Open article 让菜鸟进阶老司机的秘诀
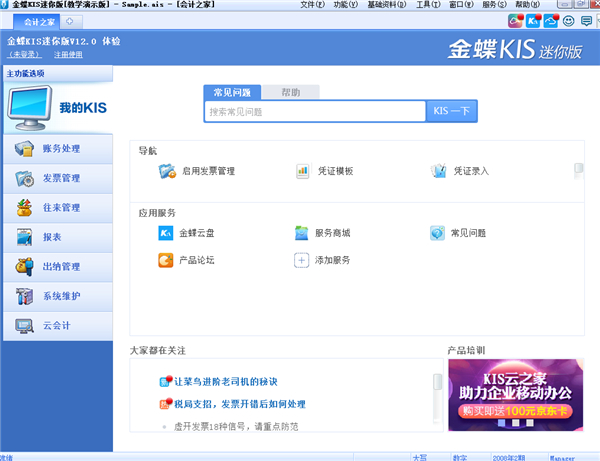Screen dimensions: 600x461 [x=225, y=382]
